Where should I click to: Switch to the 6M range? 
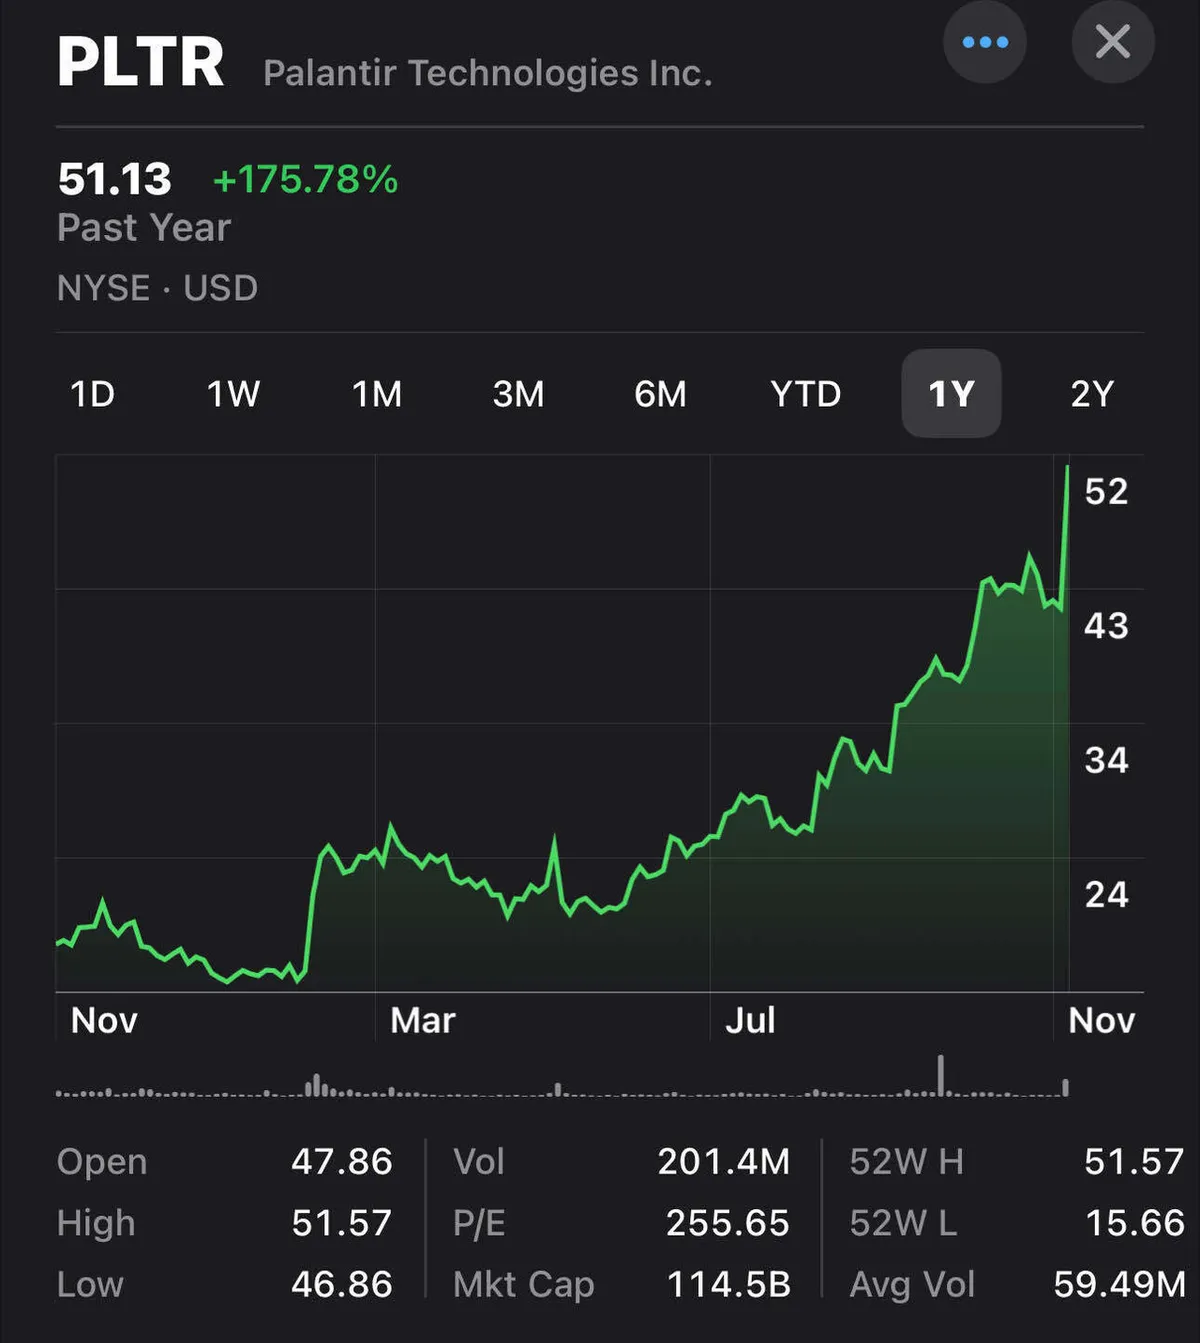(x=660, y=394)
